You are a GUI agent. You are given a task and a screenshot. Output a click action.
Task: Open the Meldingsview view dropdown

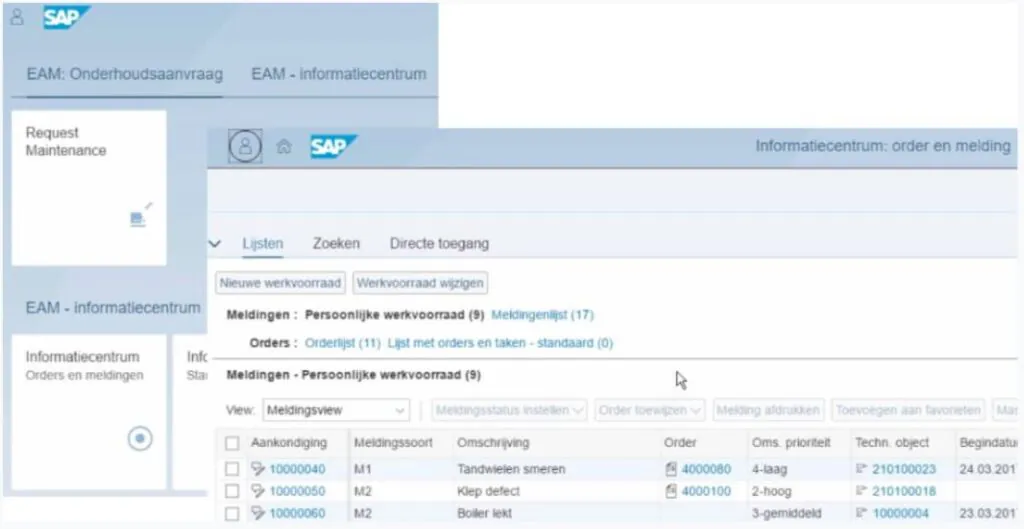point(336,410)
